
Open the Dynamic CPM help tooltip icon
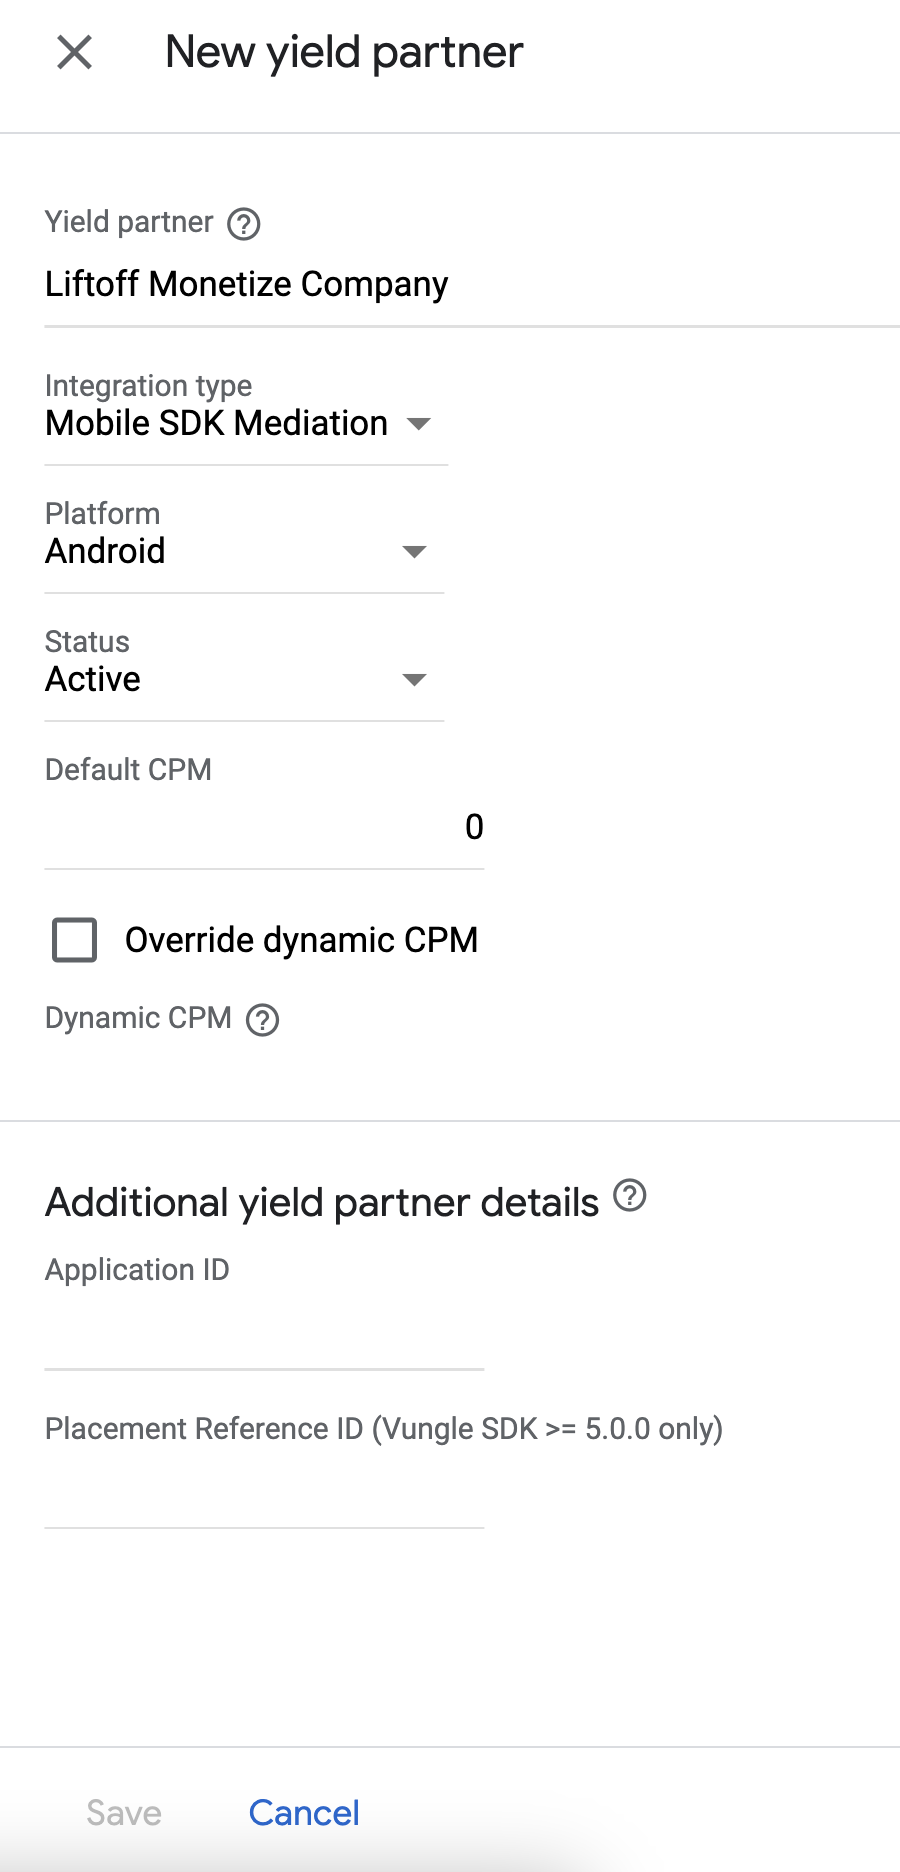[262, 1020]
